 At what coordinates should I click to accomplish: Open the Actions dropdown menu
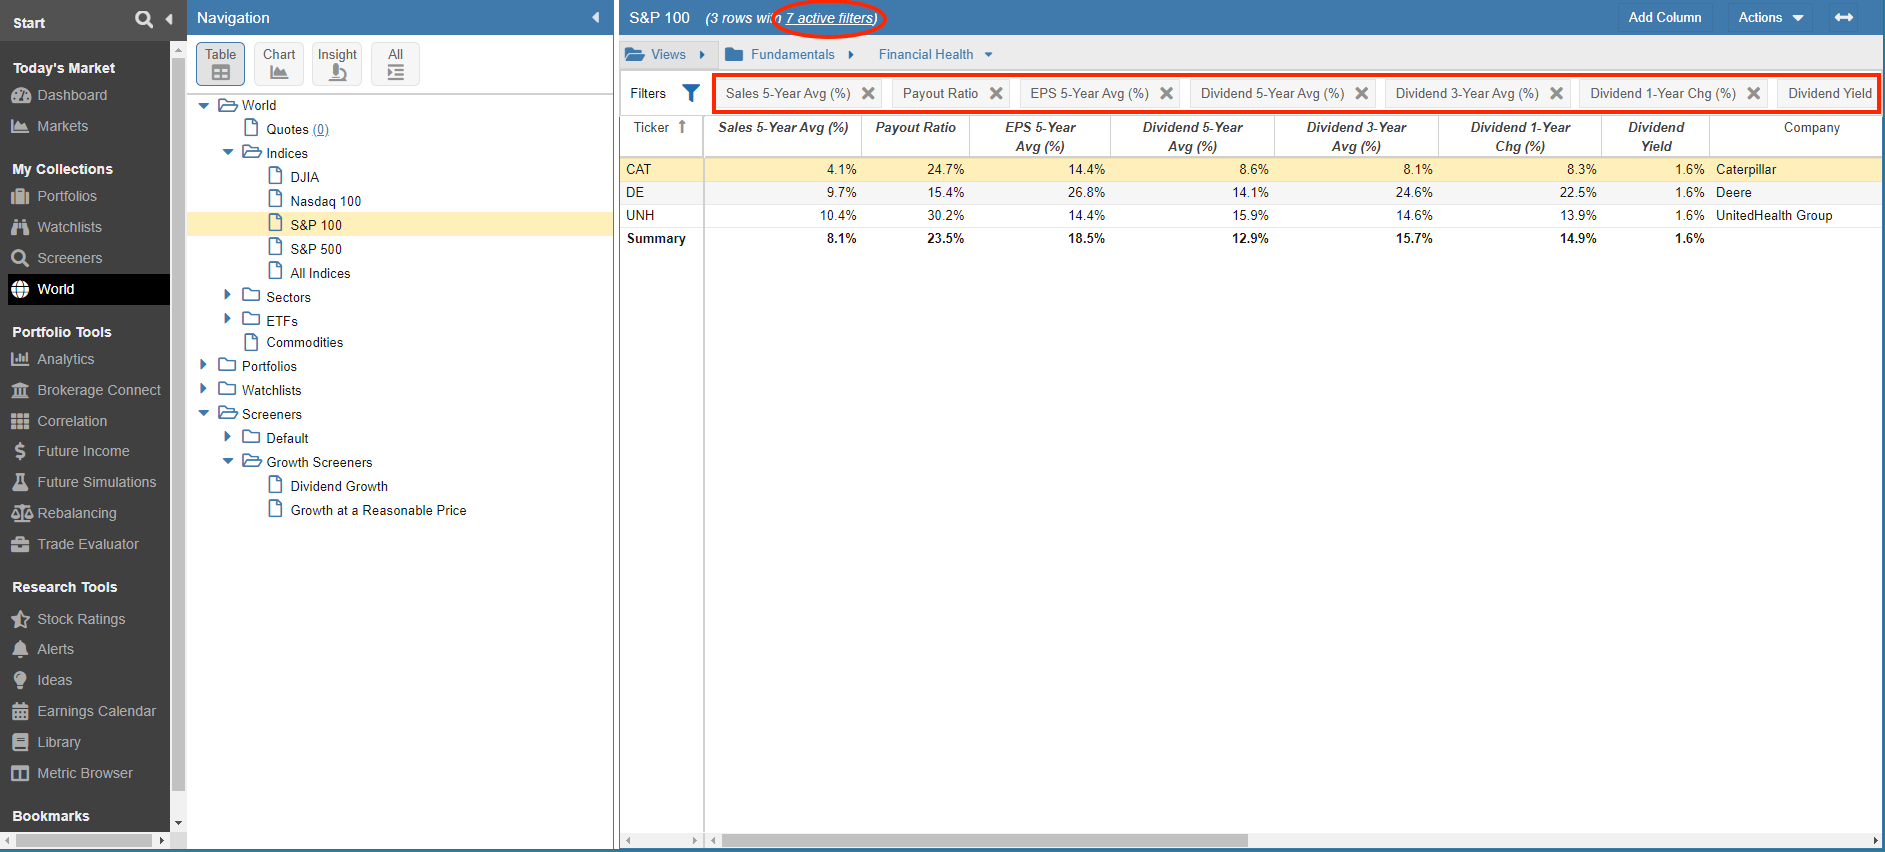(x=1770, y=18)
